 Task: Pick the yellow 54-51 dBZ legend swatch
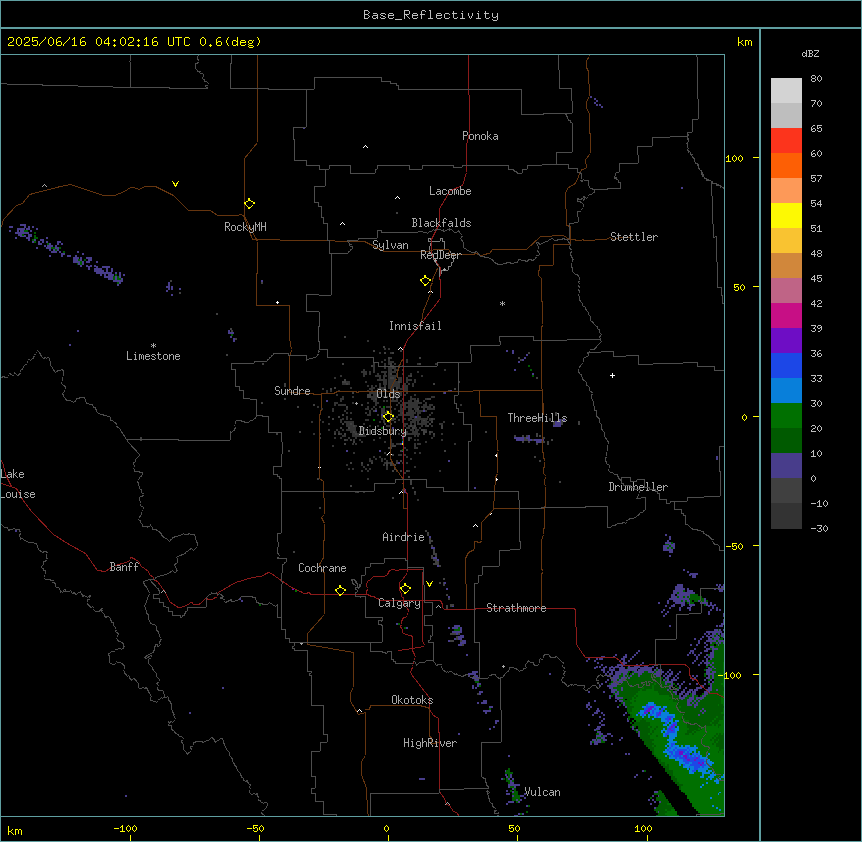786,215
